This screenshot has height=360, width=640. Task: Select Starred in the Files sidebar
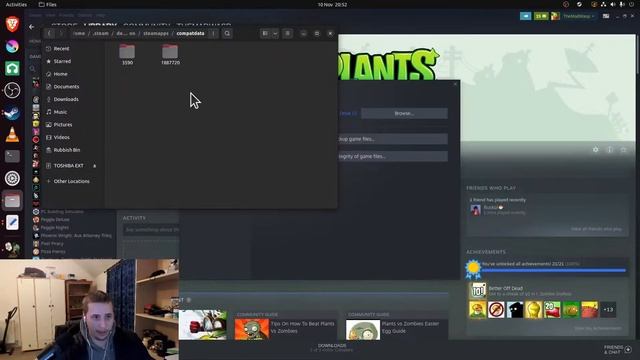click(73, 61)
